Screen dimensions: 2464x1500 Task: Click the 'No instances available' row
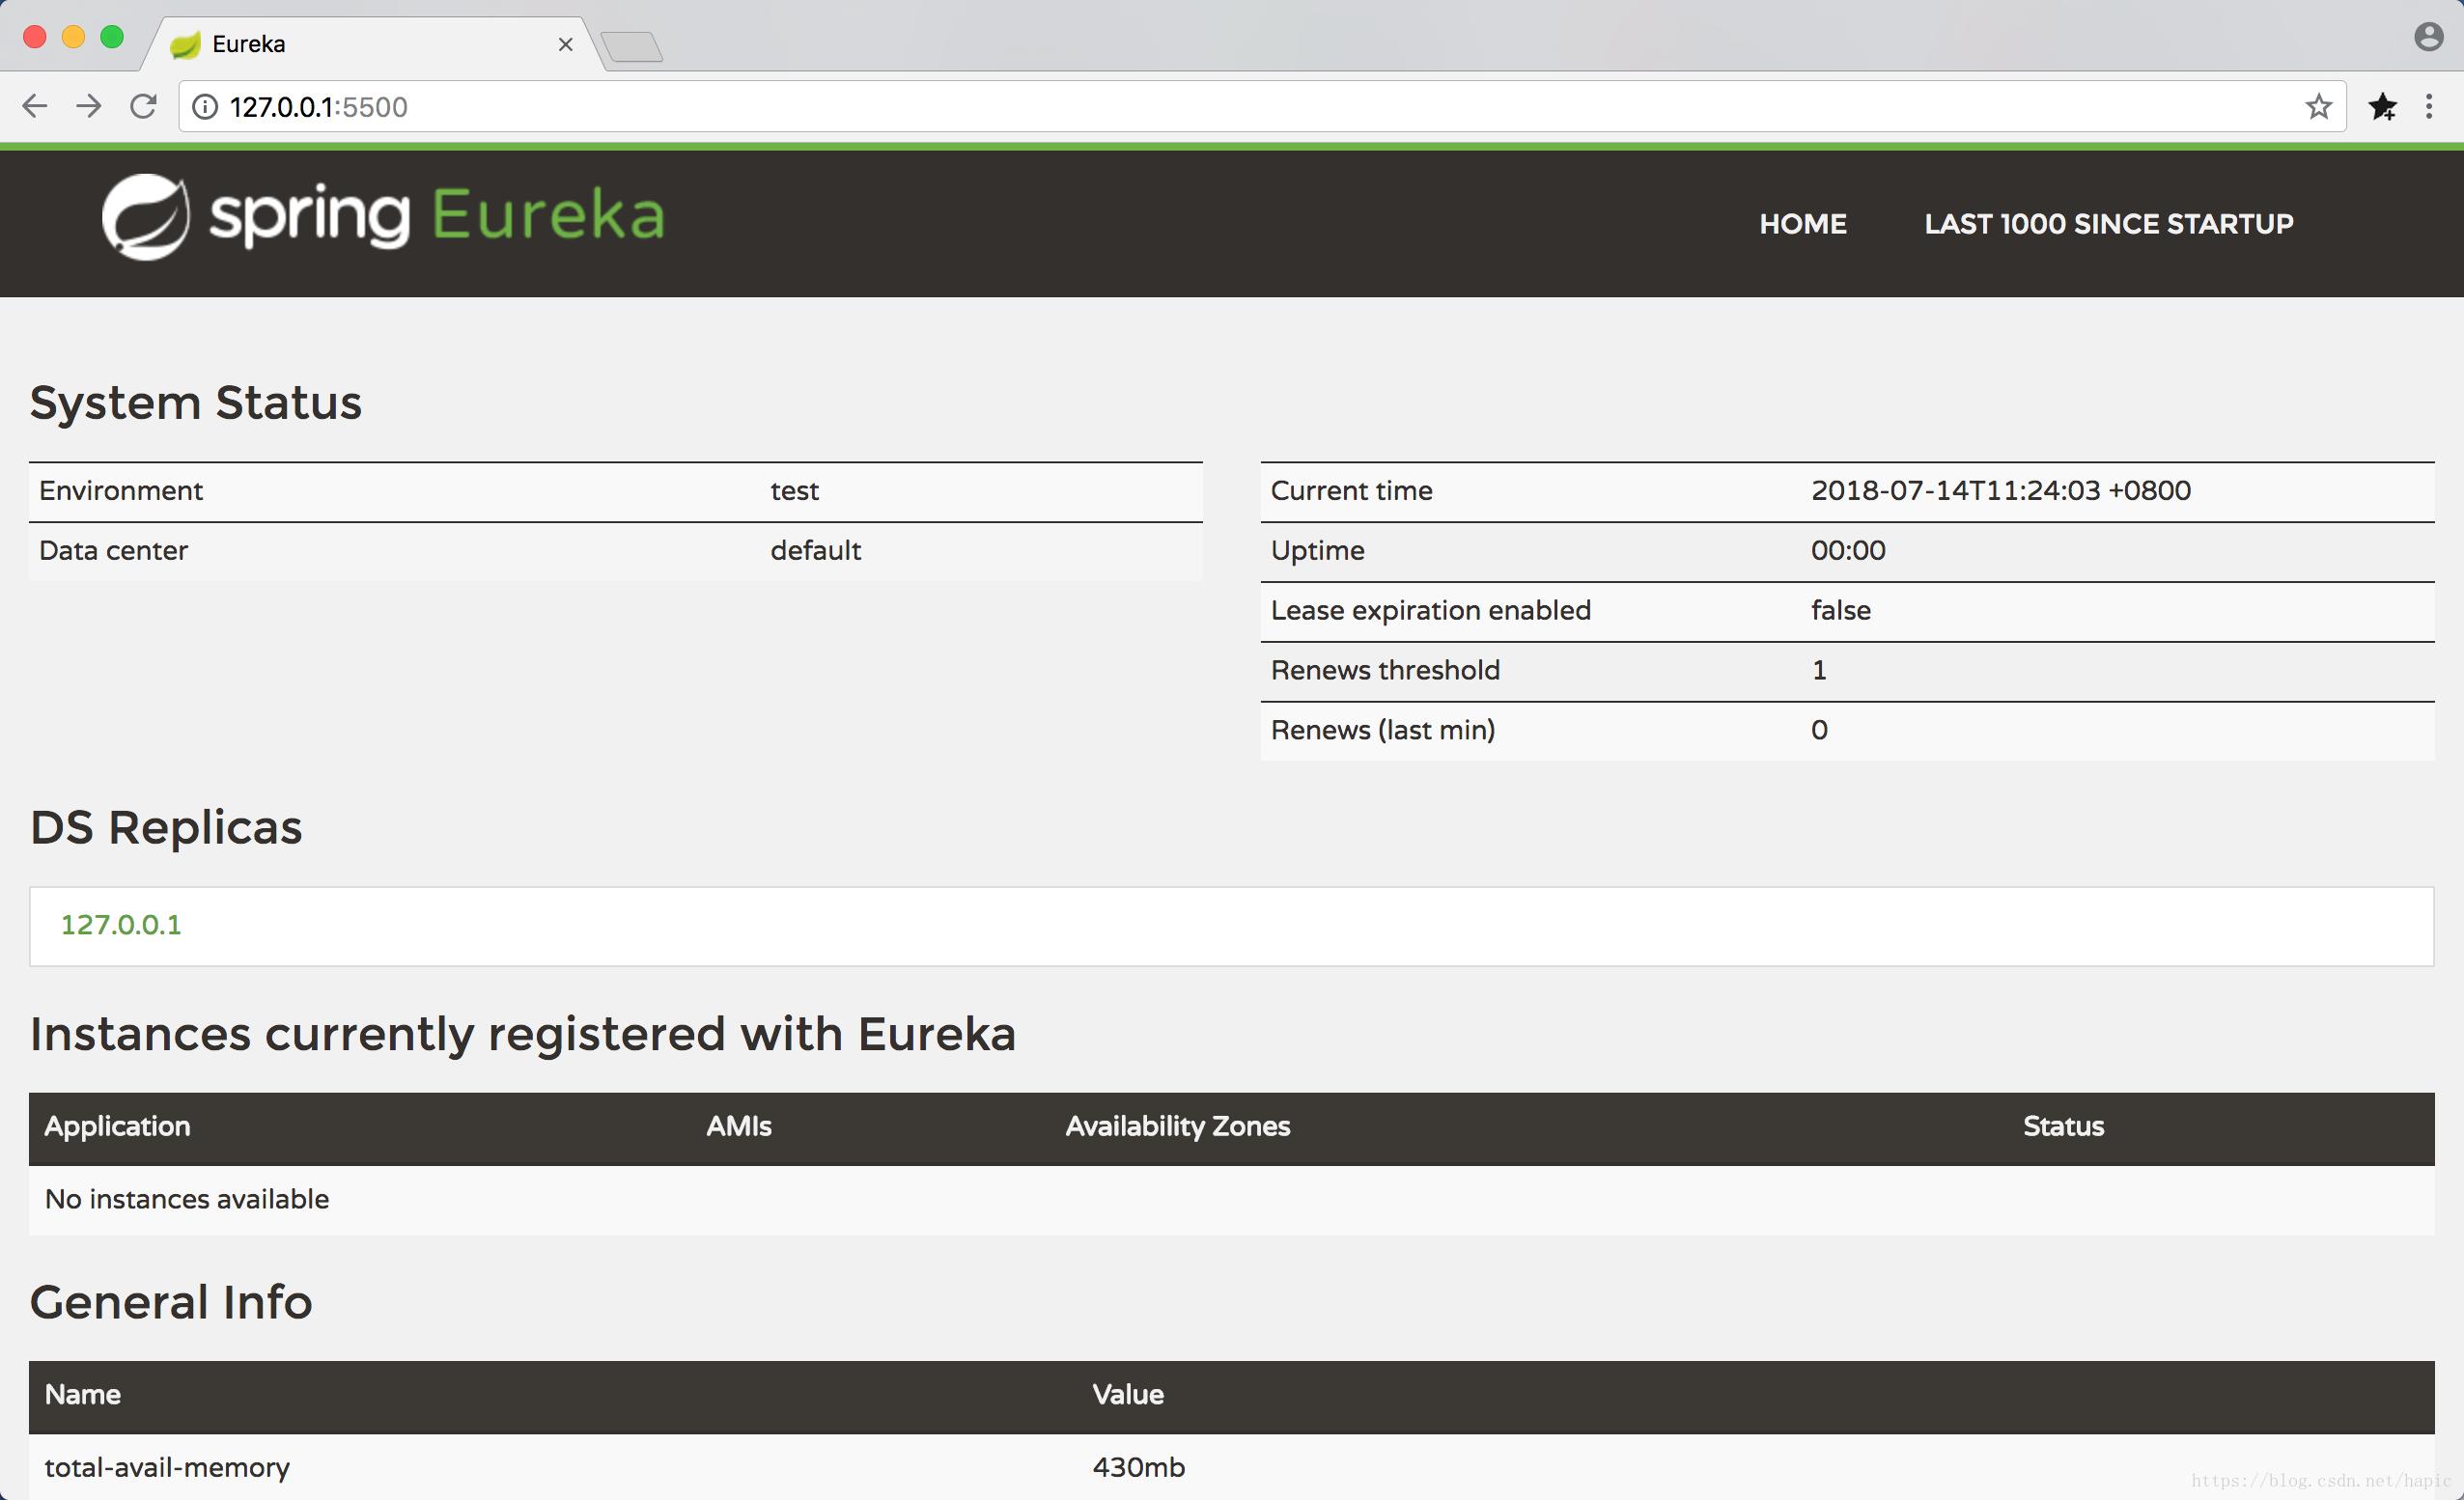pos(1231,1200)
